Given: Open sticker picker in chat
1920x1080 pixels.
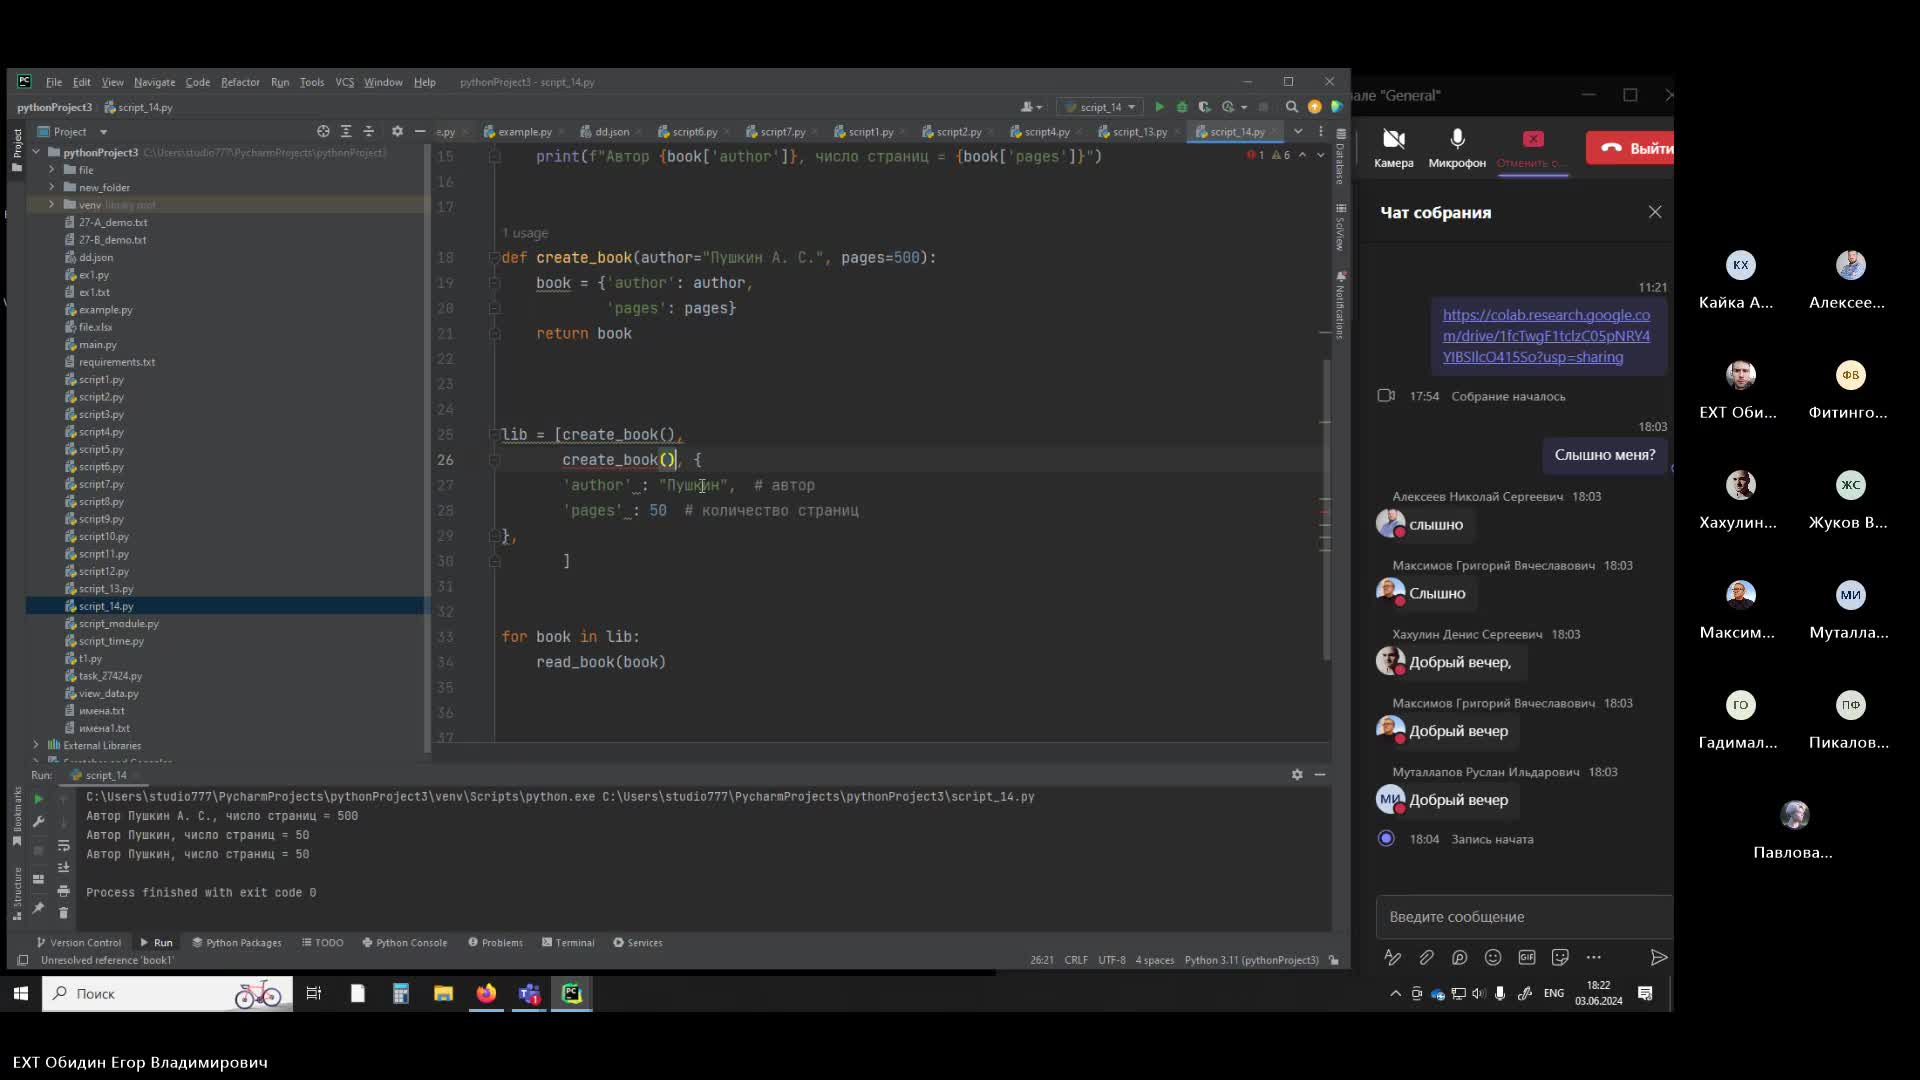Looking at the screenshot, I should pos(1560,958).
